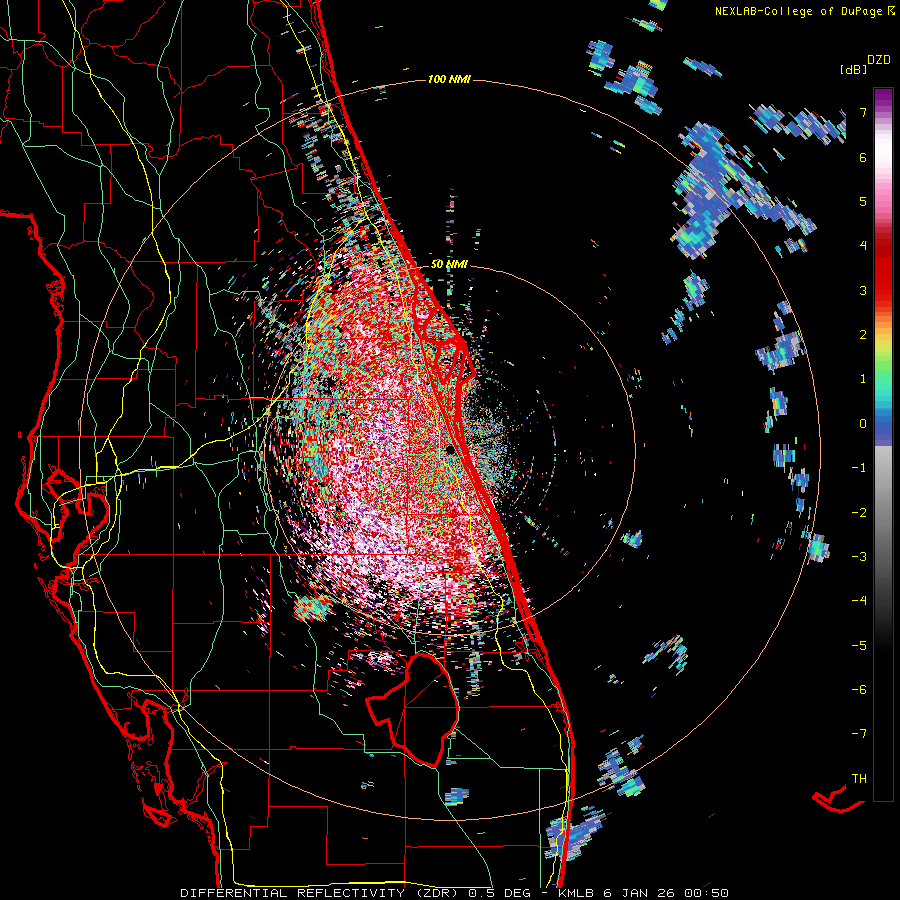The height and width of the screenshot is (900, 900).
Task: Click the ZDR color bar legend
Action: pos(883,445)
